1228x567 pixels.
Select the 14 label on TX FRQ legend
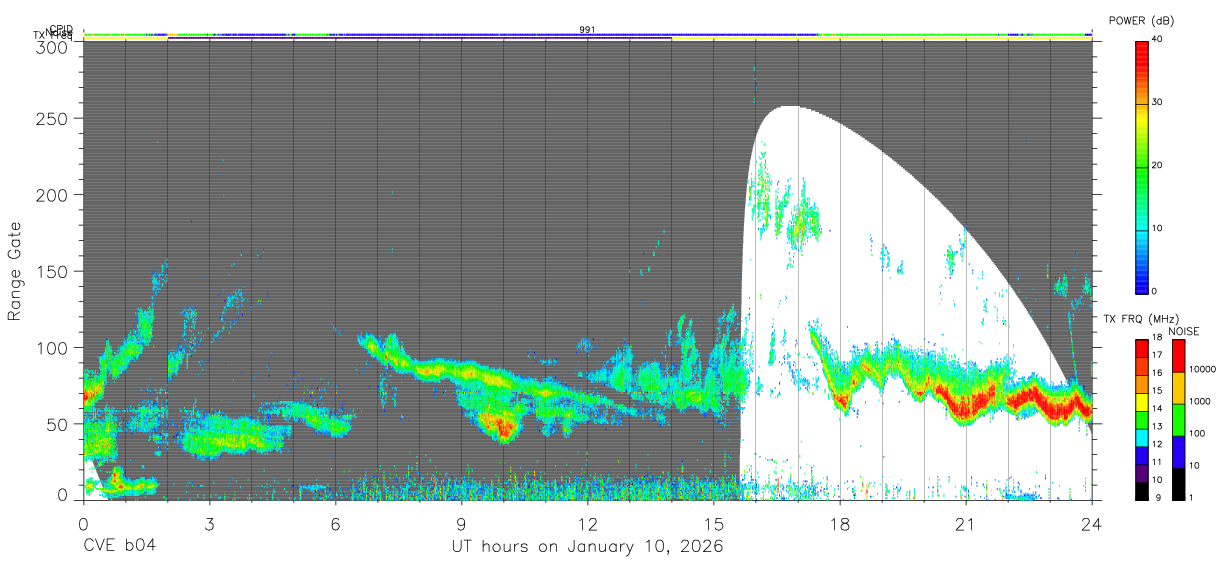[1158, 408]
